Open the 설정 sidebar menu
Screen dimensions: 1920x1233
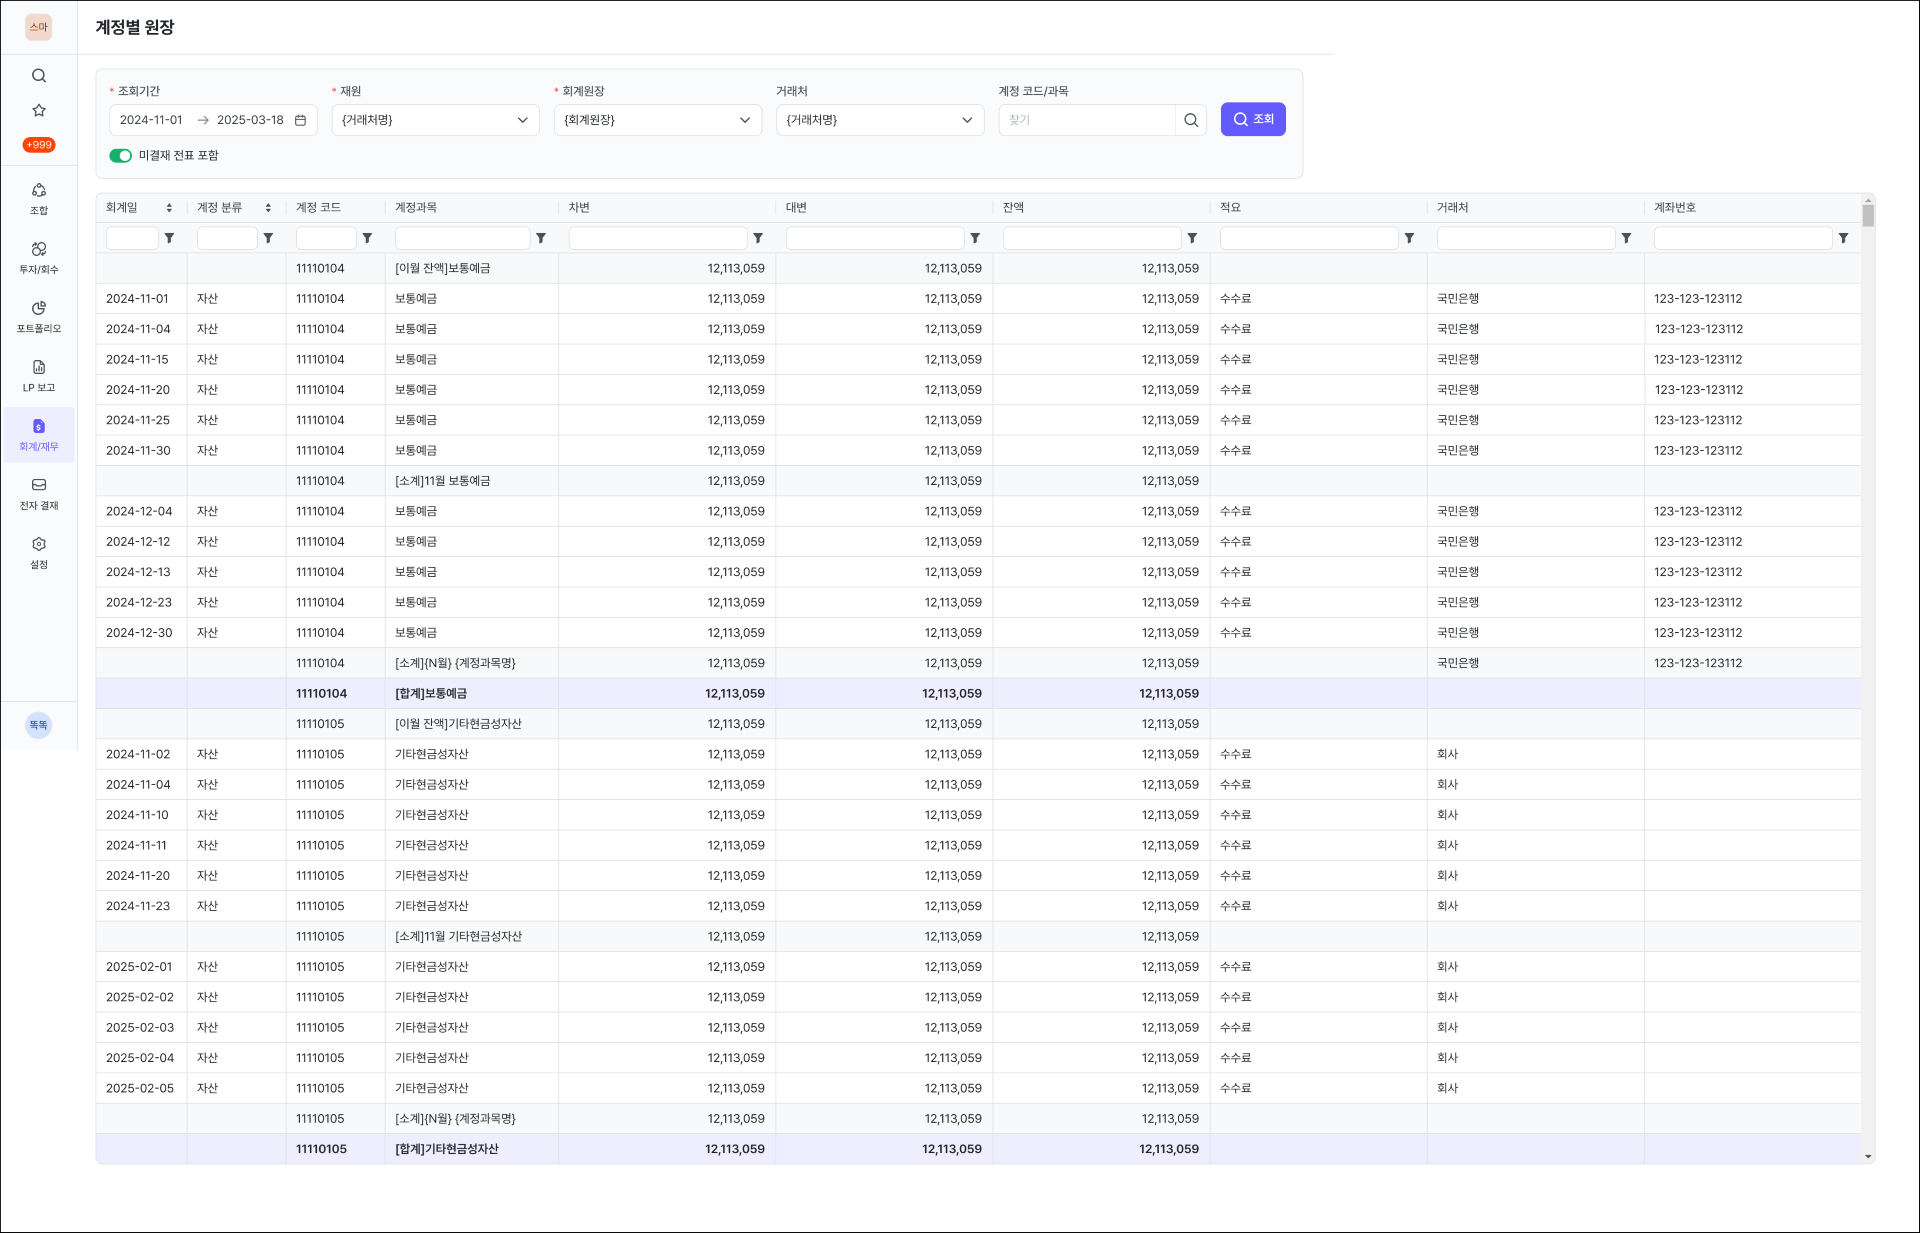[39, 552]
